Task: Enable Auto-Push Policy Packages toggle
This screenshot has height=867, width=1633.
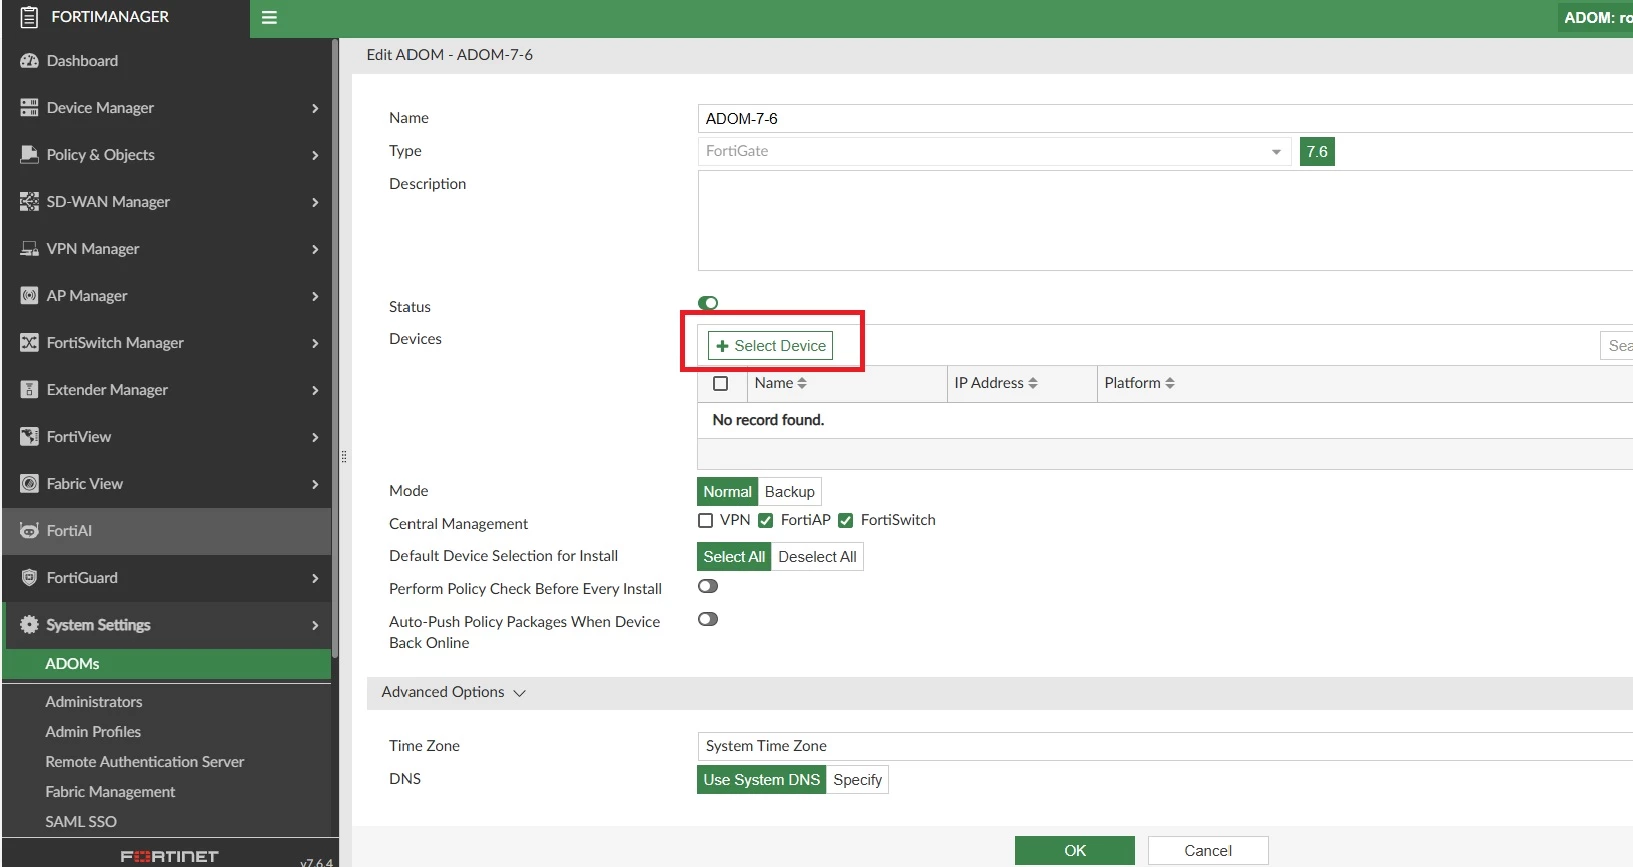Action: [708, 619]
